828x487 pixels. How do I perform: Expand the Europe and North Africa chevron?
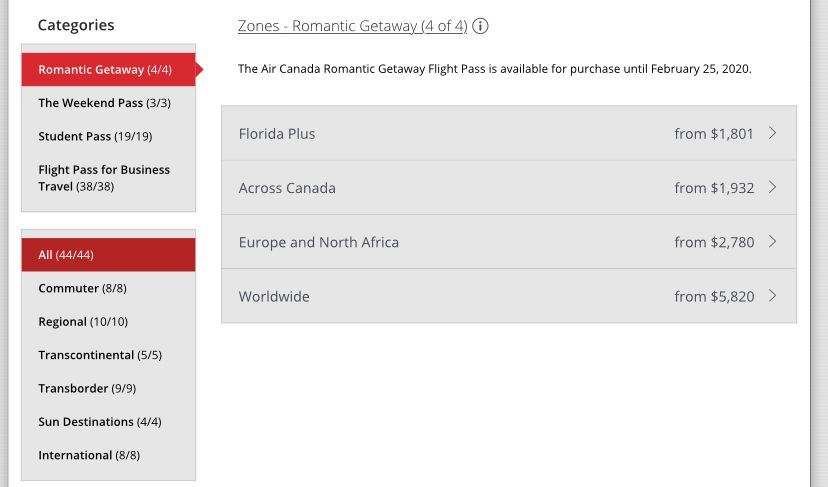773,241
